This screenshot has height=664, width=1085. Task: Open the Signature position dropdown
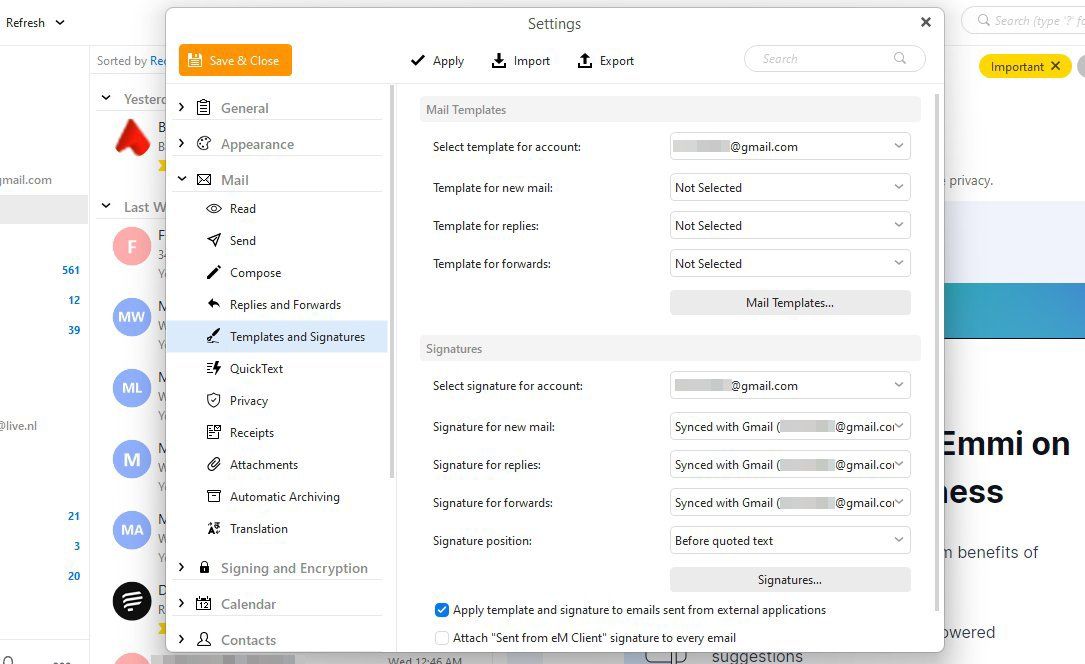789,540
